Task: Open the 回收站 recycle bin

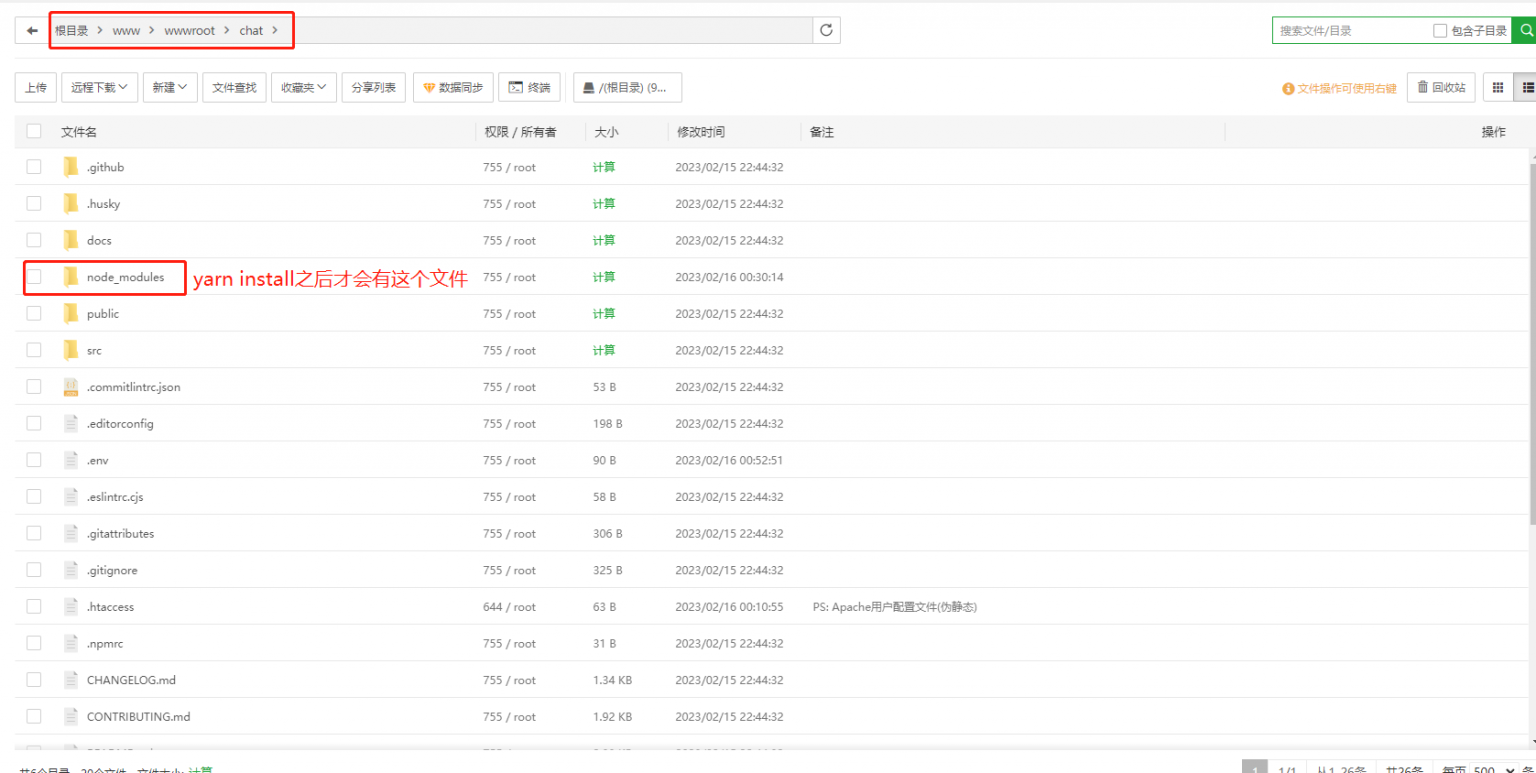Action: pyautogui.click(x=1441, y=87)
